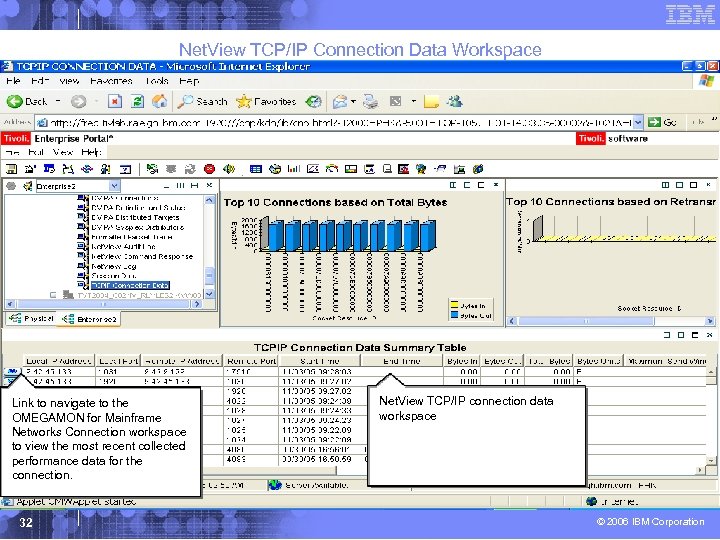This screenshot has height=540, width=720.
Task: Click the browser address URL field
Action: pyautogui.click(x=340, y=123)
